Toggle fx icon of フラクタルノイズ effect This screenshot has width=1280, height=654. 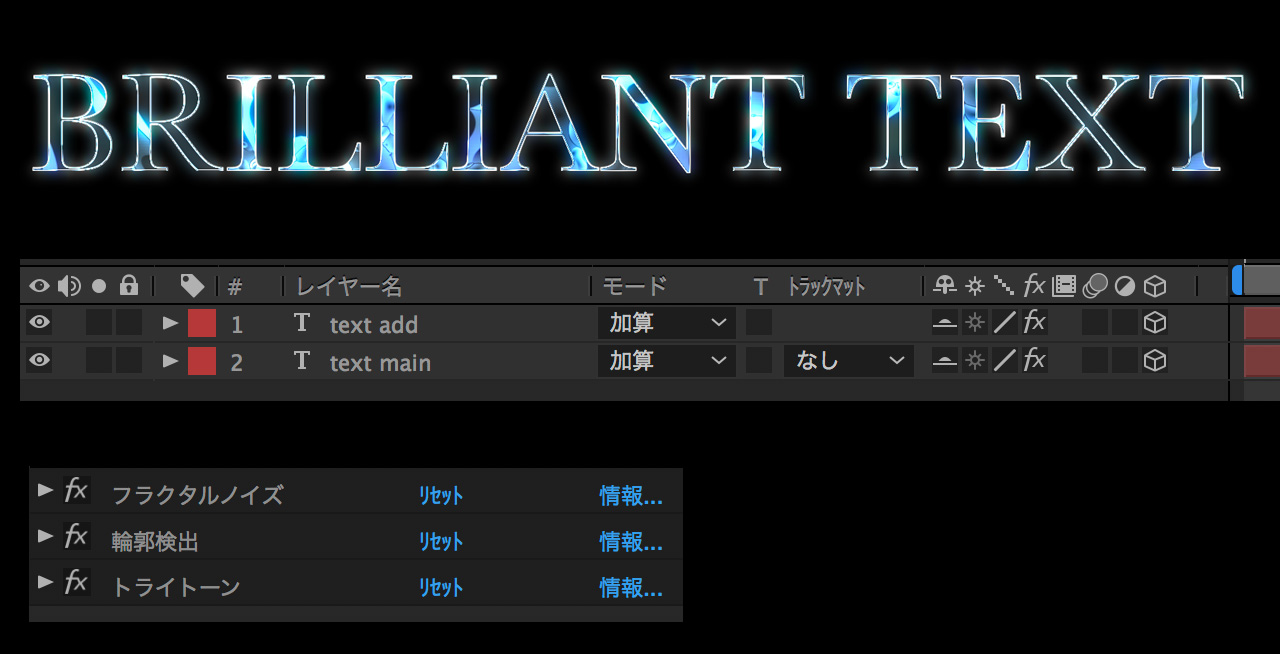click(76, 490)
